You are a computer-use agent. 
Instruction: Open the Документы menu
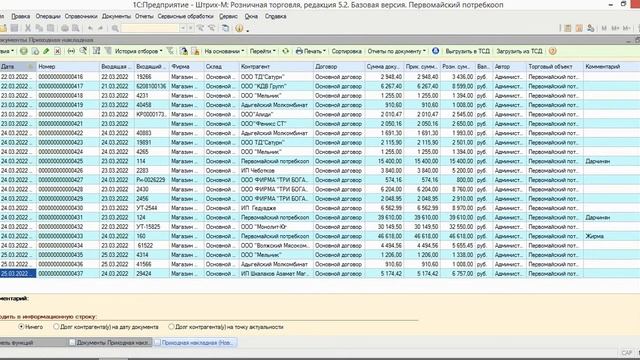click(116, 16)
